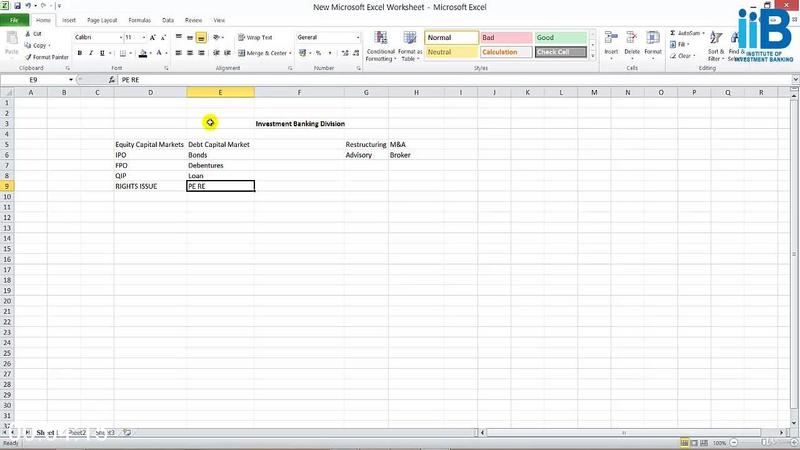Delete cells using the Delete icon

click(x=632, y=45)
